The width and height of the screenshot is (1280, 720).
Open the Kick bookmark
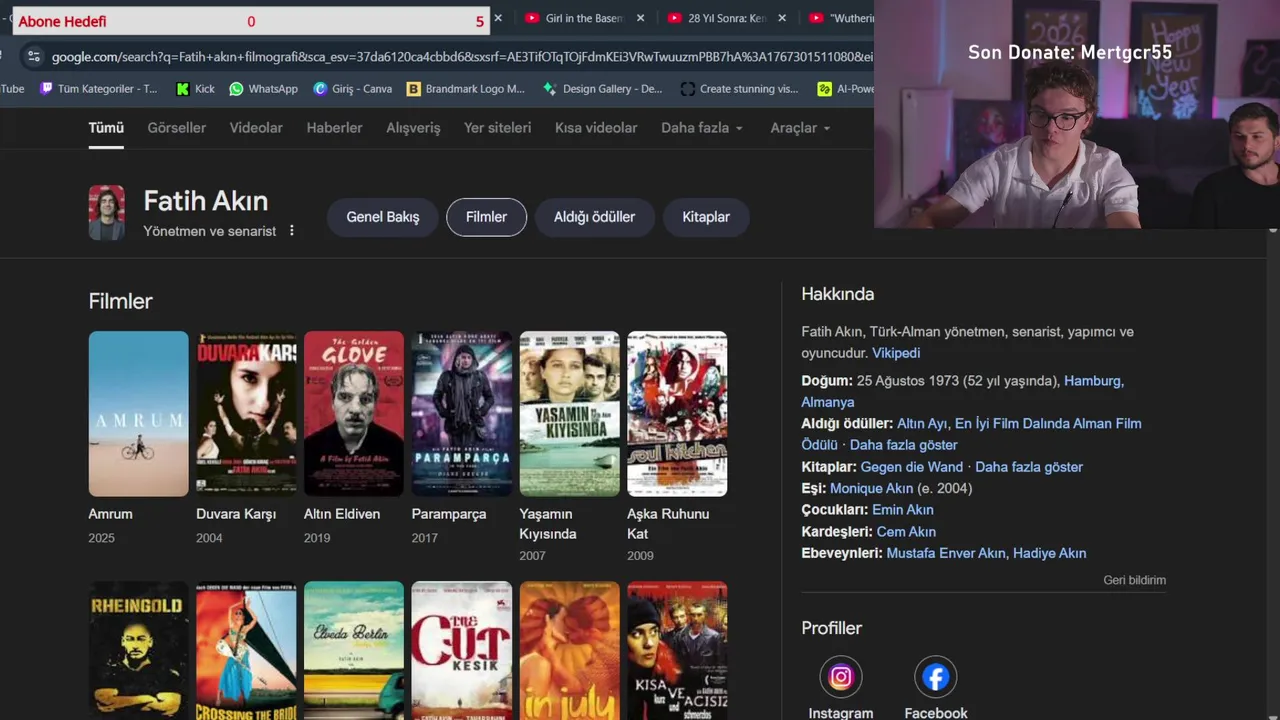[195, 89]
